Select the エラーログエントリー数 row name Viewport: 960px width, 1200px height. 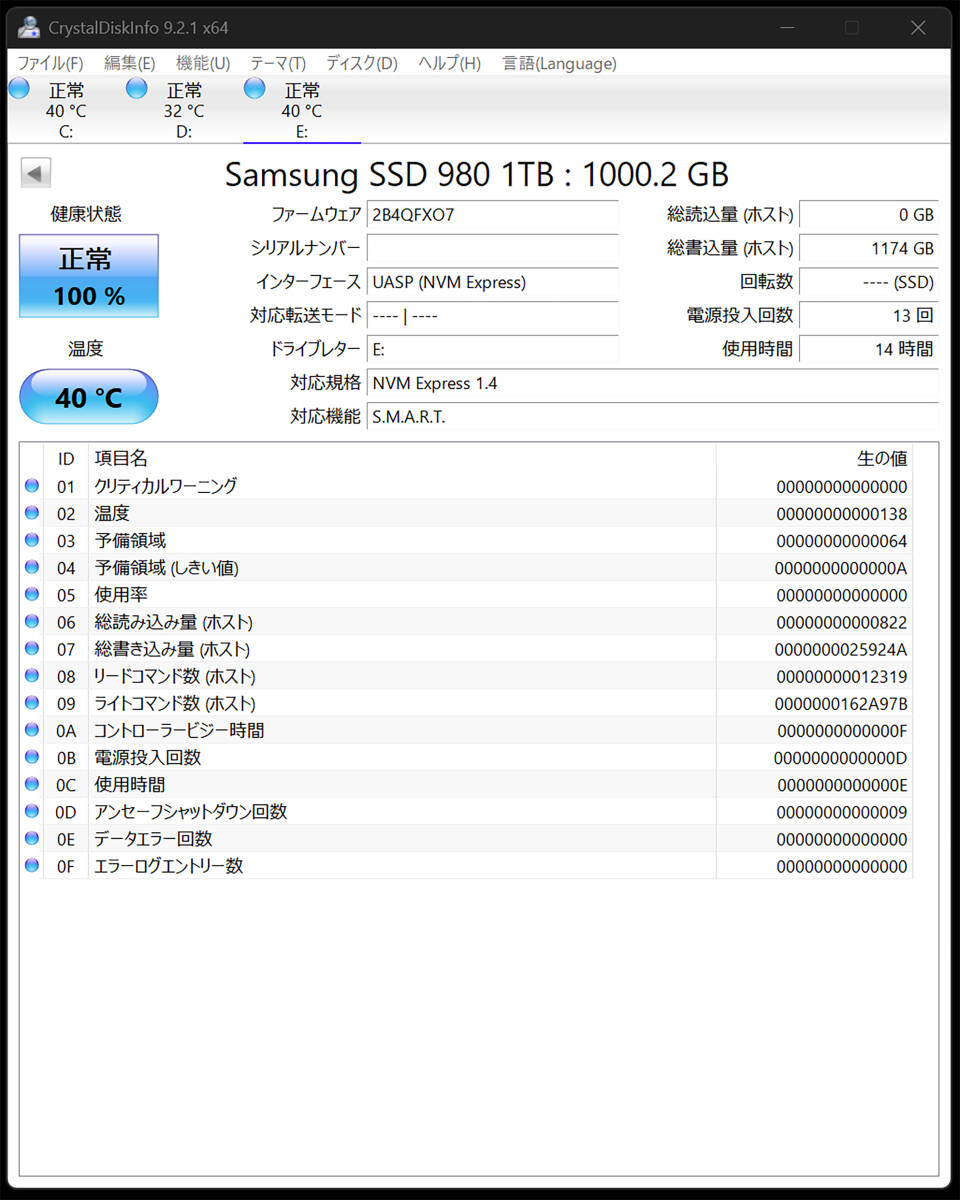[169, 865]
